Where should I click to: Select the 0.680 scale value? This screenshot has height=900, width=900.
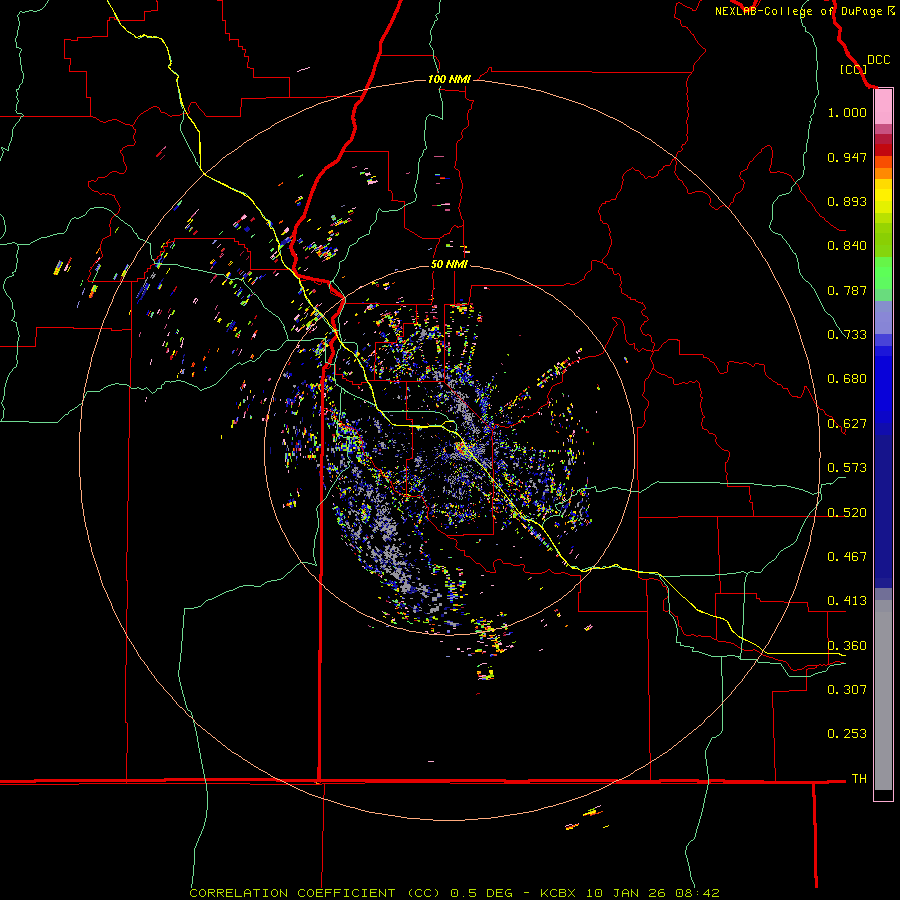coord(847,379)
